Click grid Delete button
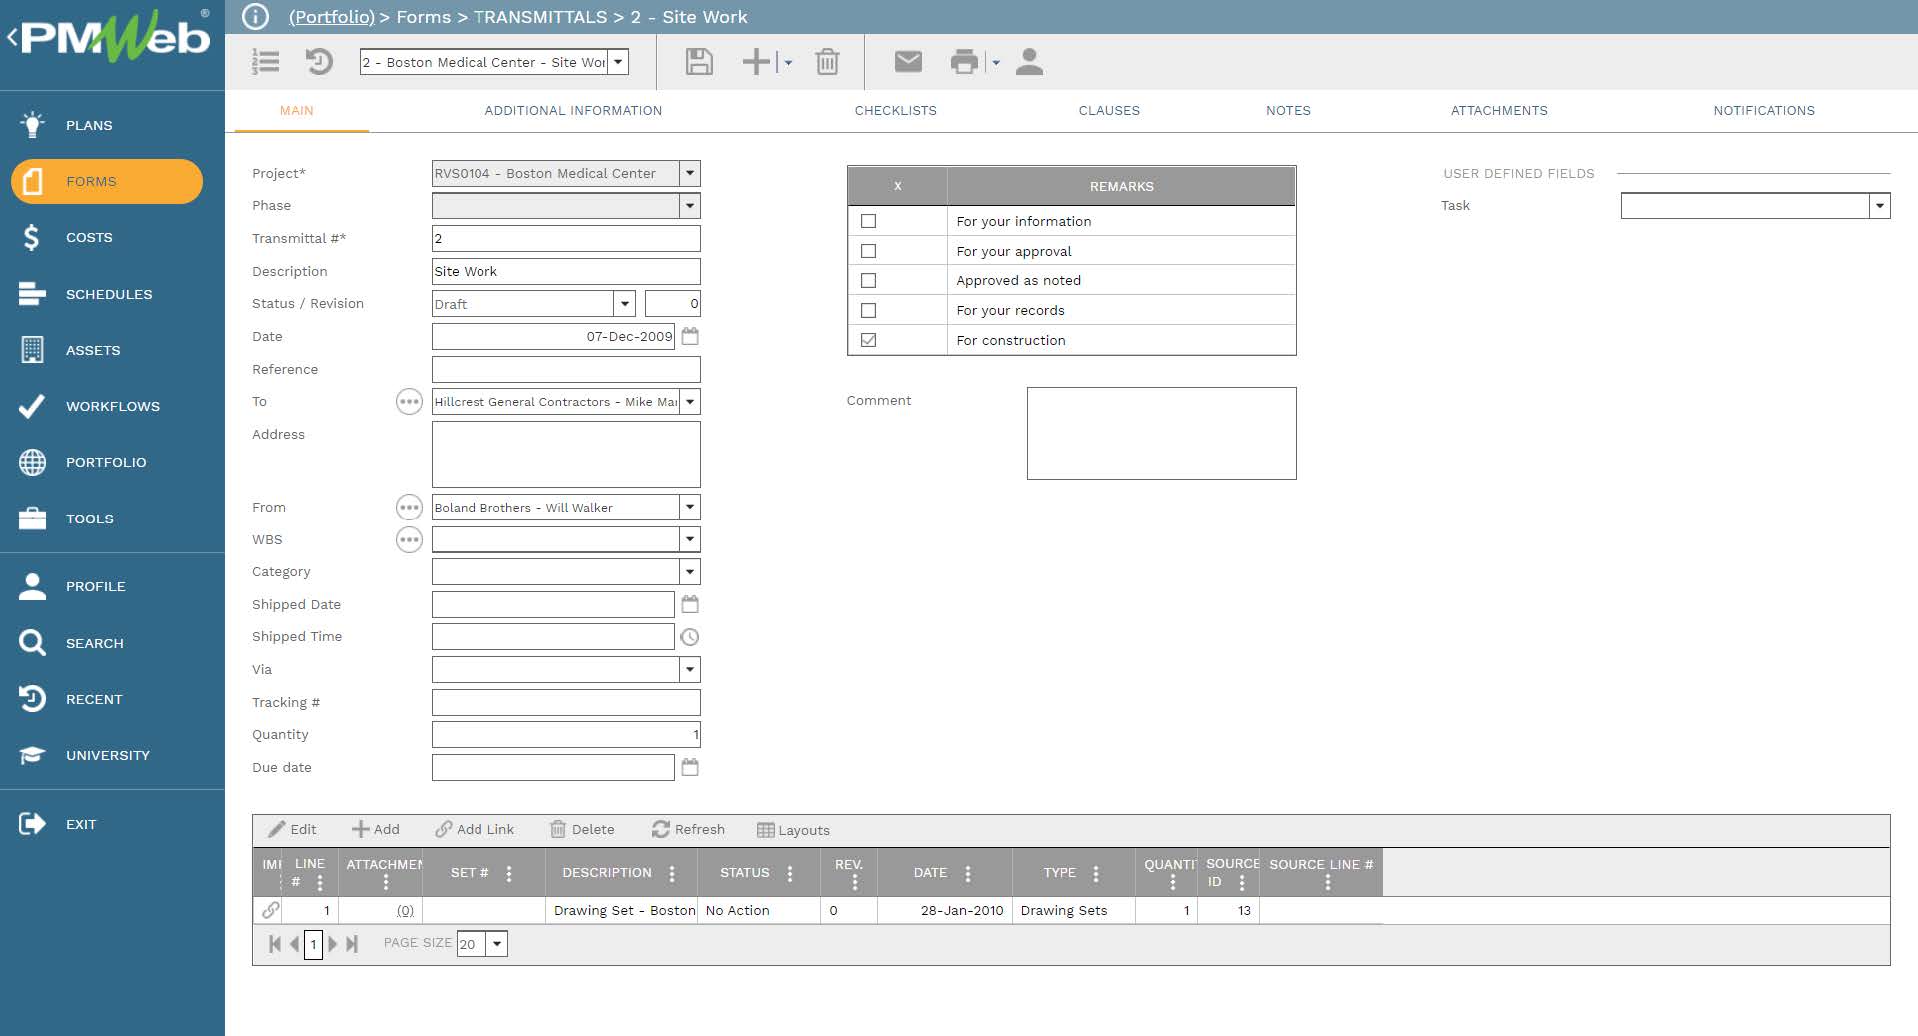 [582, 830]
